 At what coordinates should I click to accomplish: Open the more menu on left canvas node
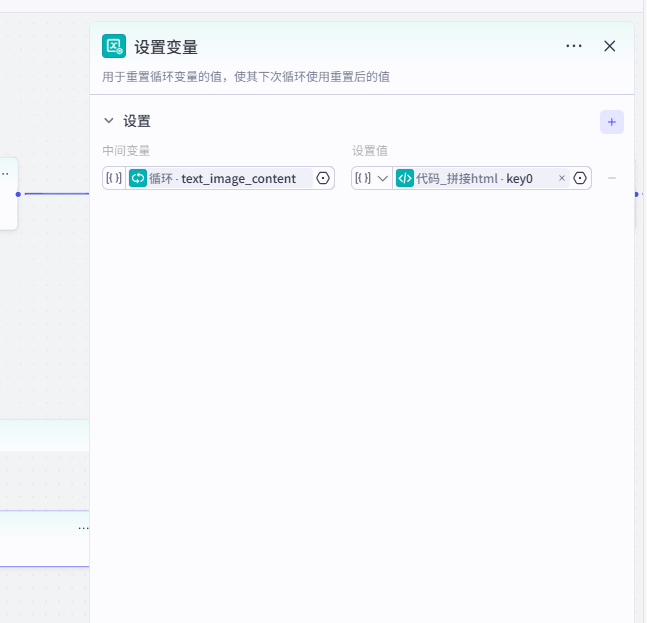pyautogui.click(x=5, y=174)
